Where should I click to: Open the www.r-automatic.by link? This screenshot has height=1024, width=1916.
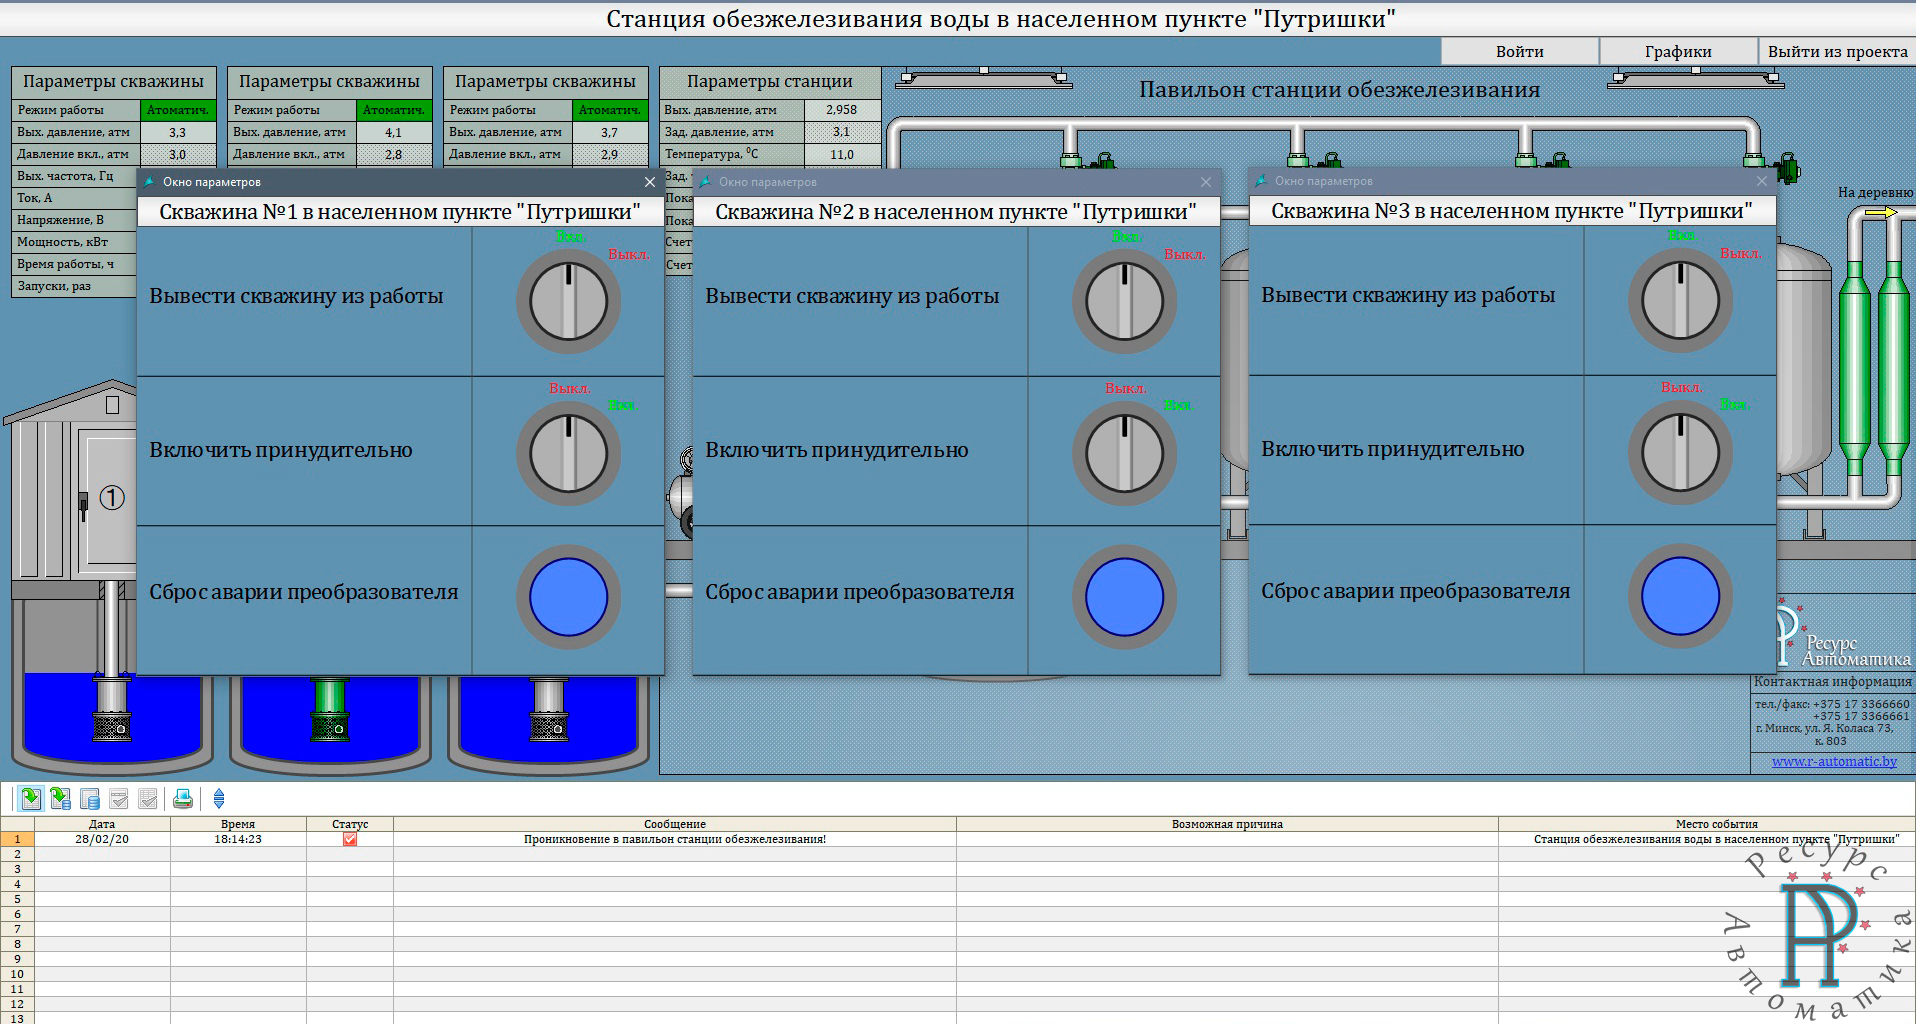[x=1834, y=761]
